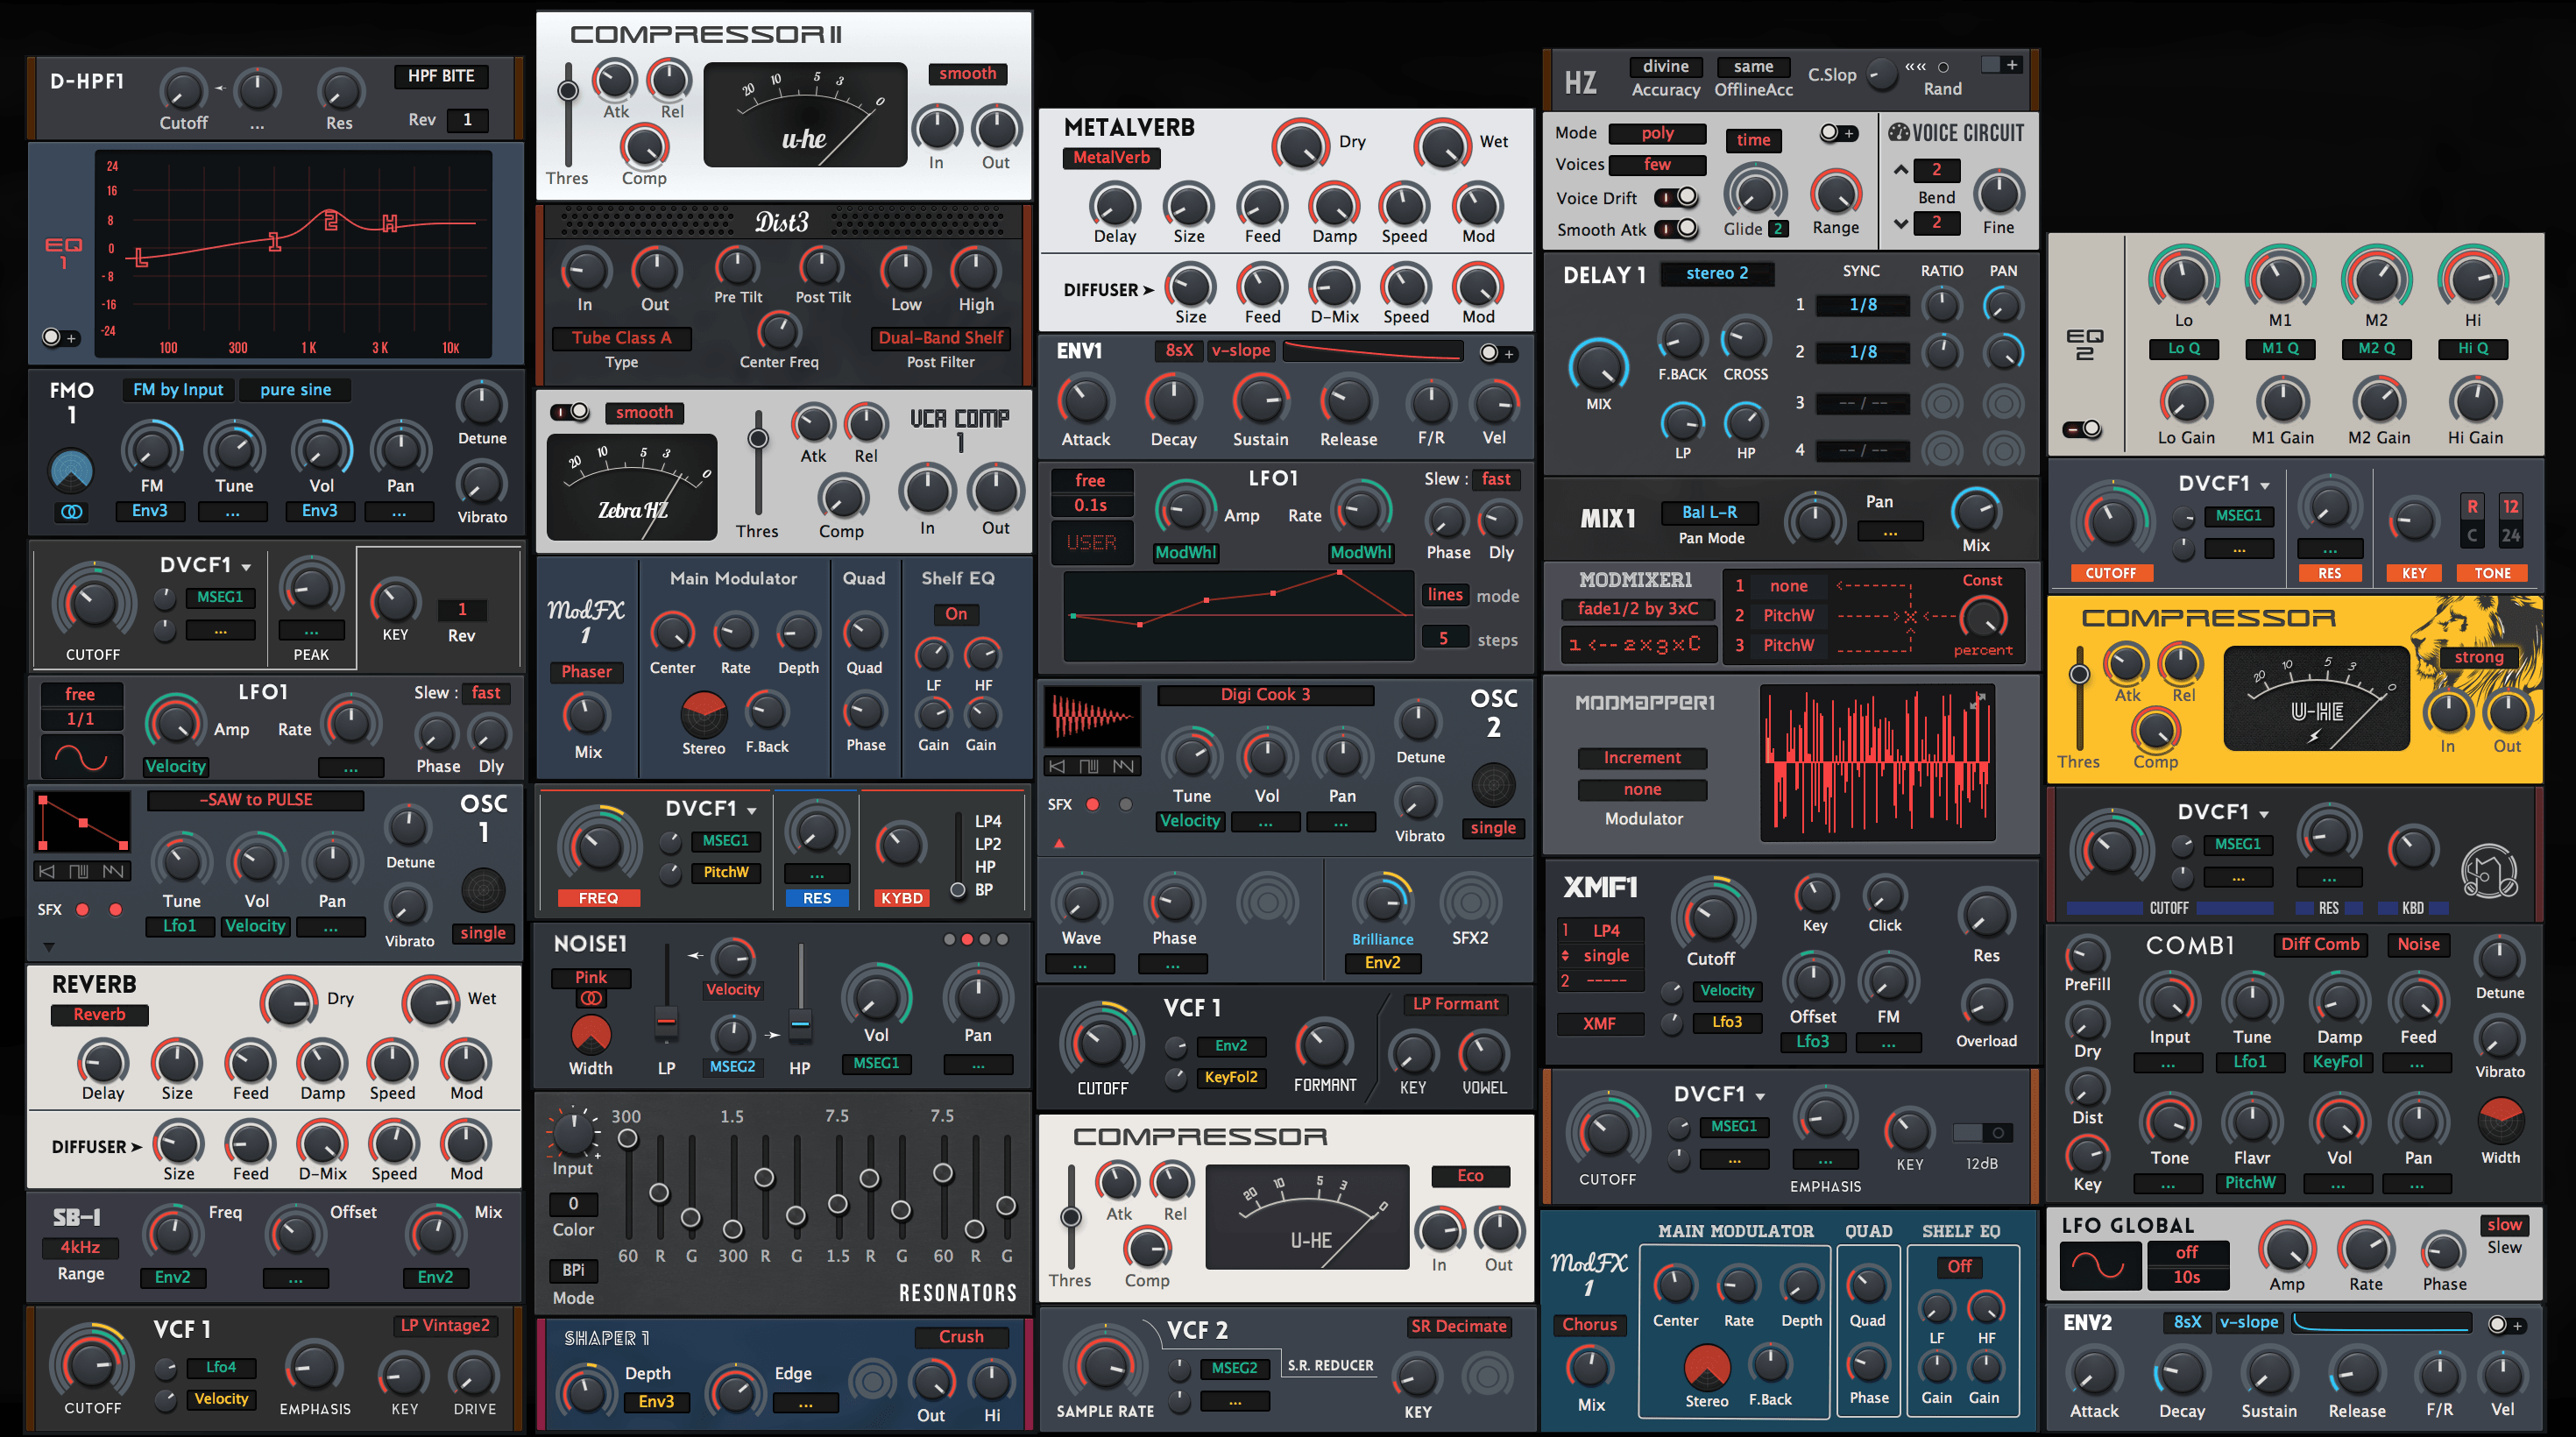2576x1437 pixels.
Task: Click the HPF BITE button
Action: [x=441, y=76]
